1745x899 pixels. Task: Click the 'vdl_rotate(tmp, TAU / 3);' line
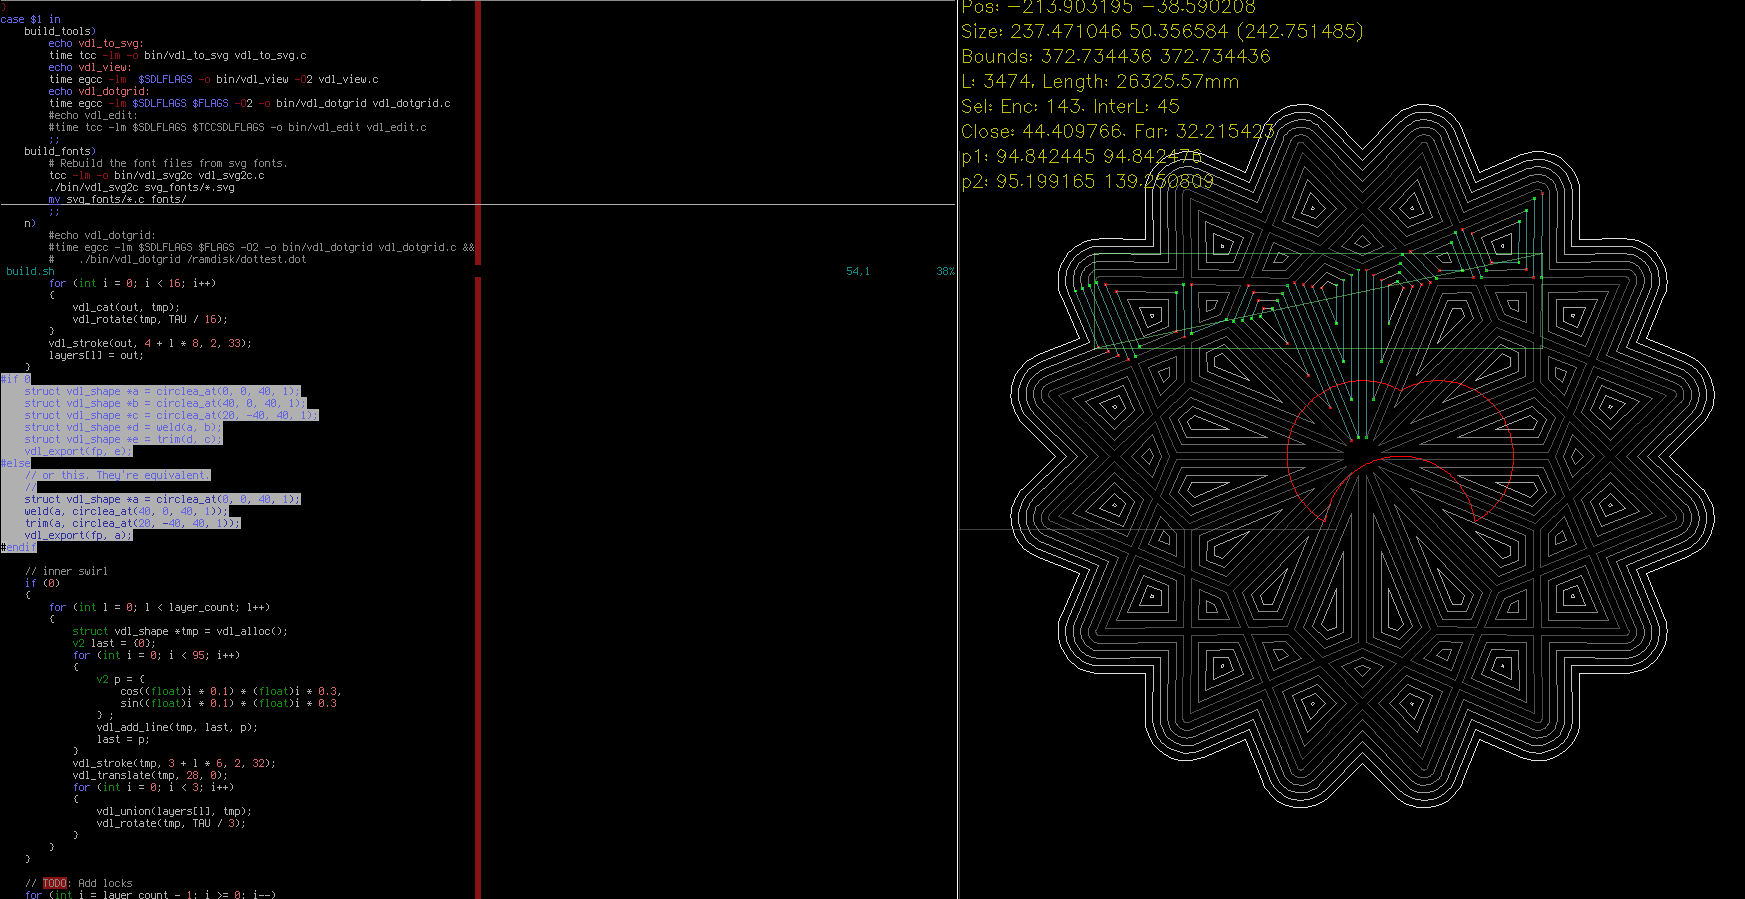point(172,823)
